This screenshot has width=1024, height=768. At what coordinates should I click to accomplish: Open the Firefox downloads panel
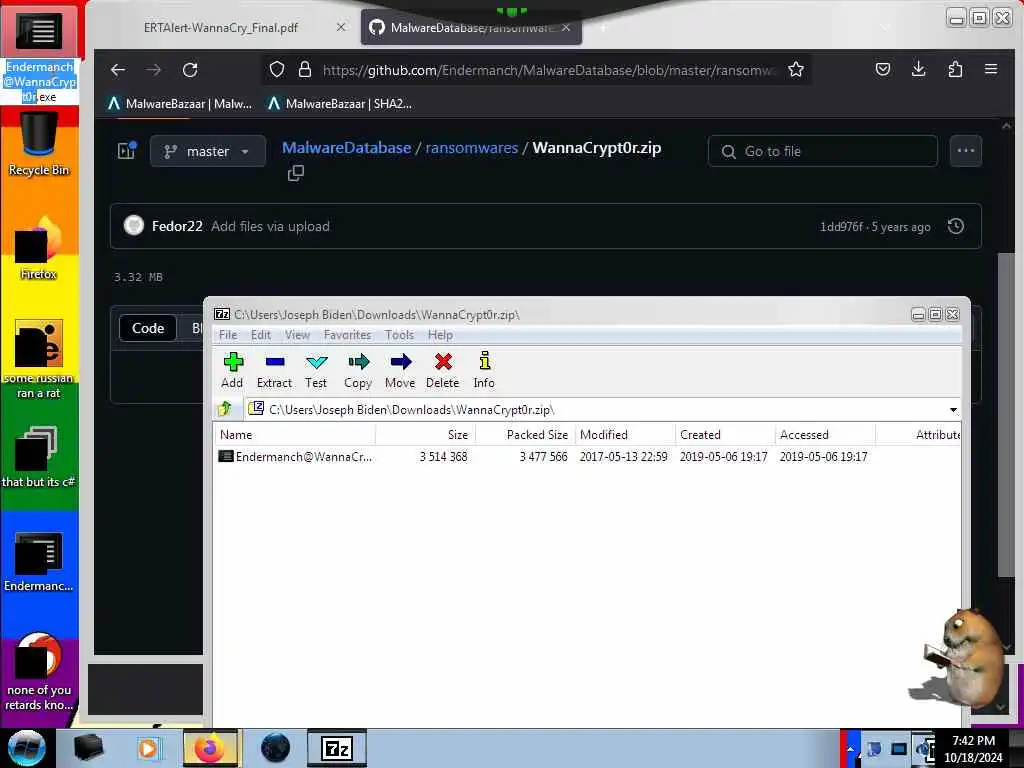(919, 69)
